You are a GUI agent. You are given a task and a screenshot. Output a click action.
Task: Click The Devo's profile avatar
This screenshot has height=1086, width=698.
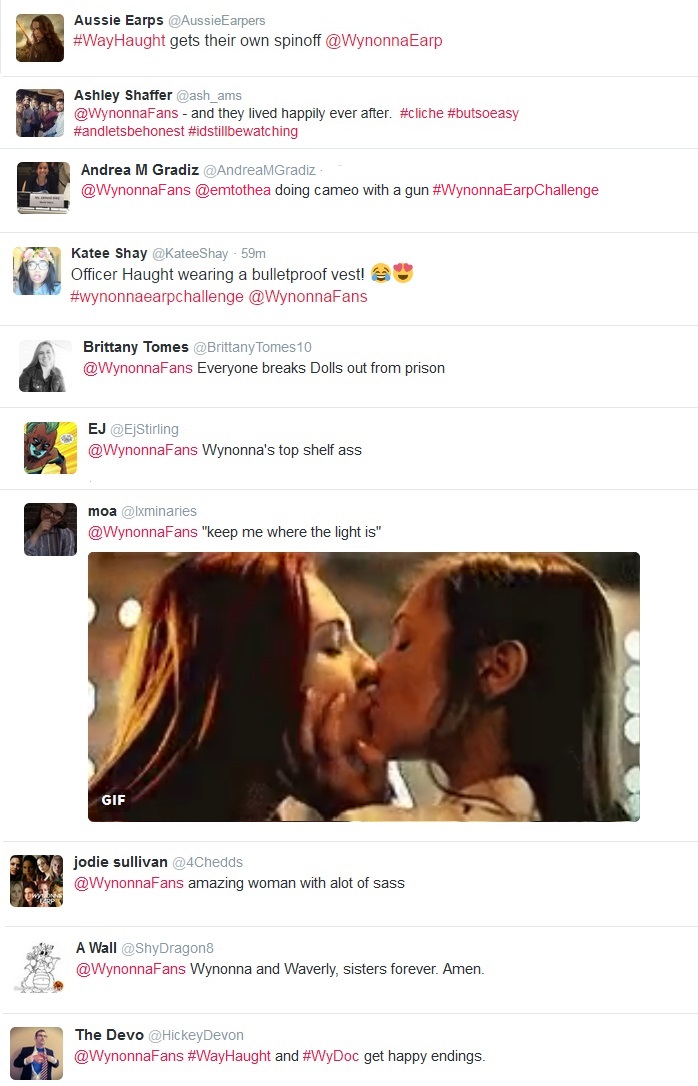tap(37, 1054)
